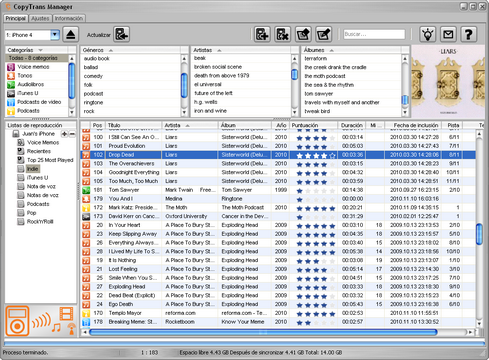Click the Artistas list scrollbar thumb
This screenshot has height=360, width=489.
click(294, 74)
